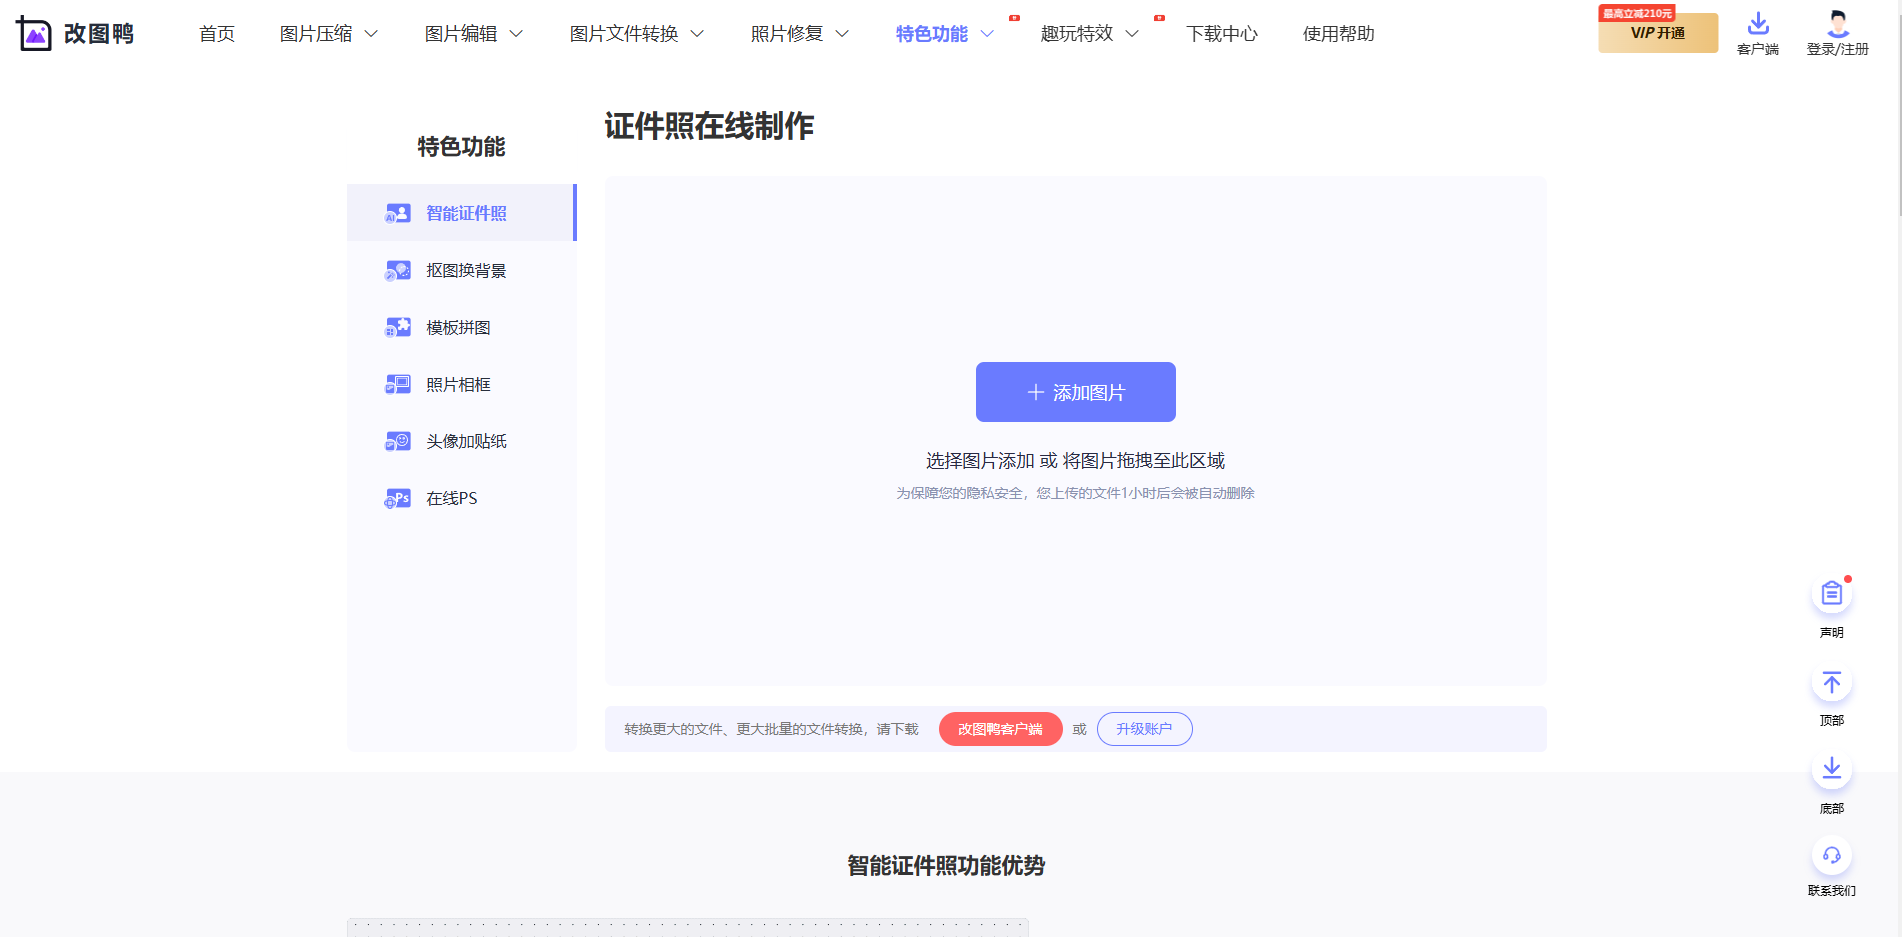Open the 下载中心 page

pos(1222,33)
